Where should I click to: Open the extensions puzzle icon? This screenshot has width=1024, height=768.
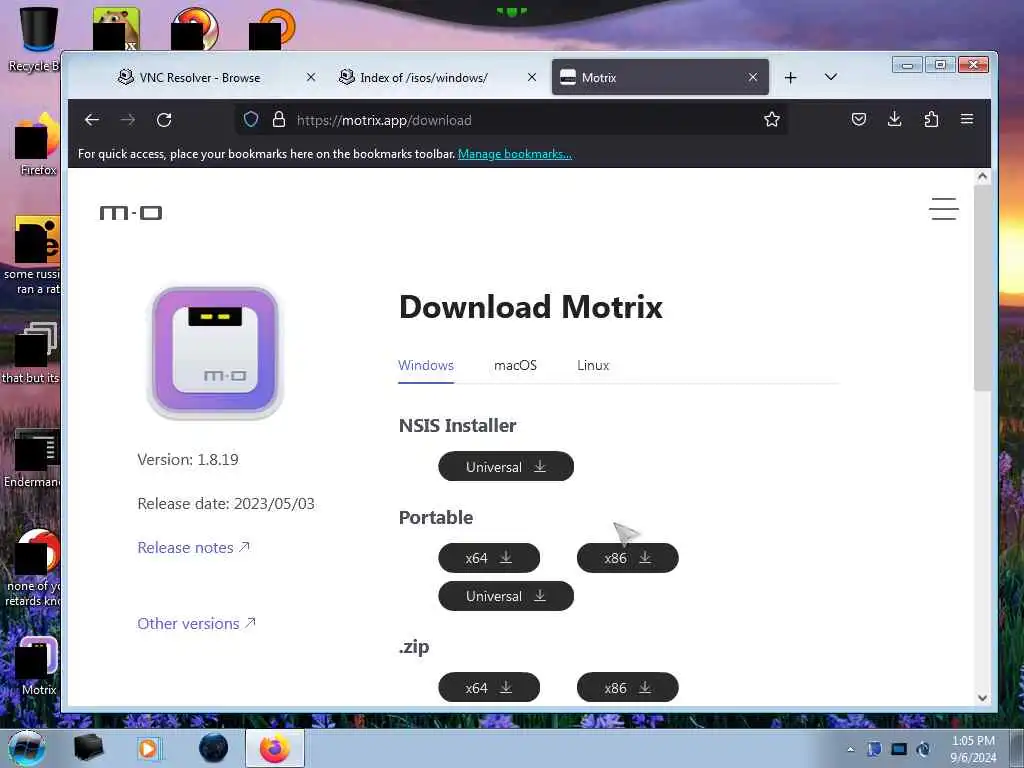[x=931, y=120]
